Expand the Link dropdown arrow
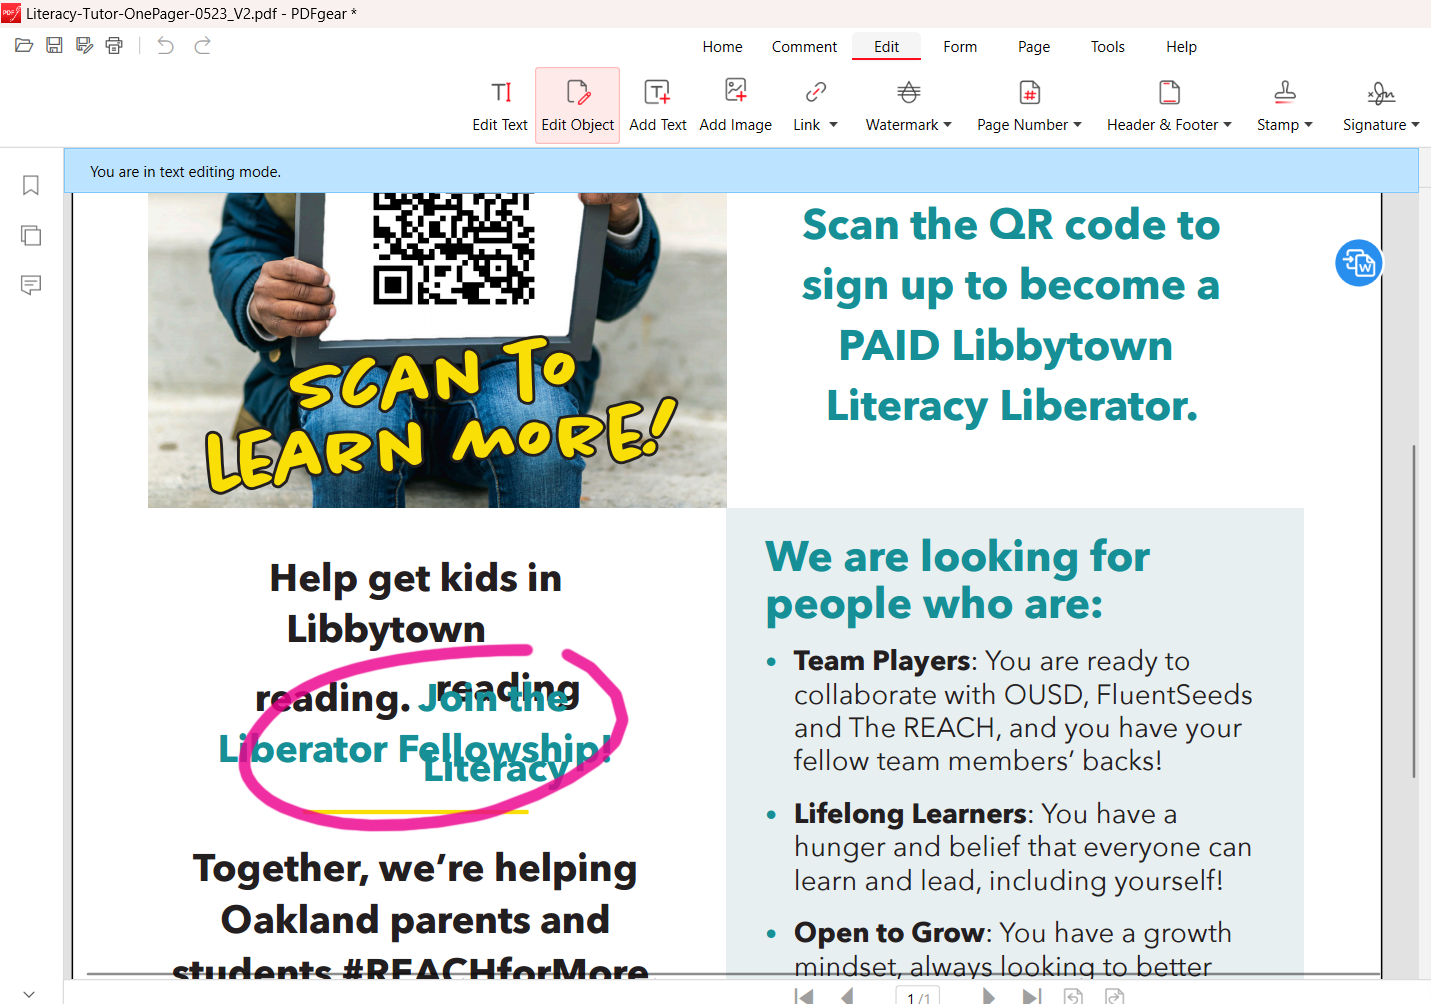This screenshot has width=1431, height=1004. (833, 125)
